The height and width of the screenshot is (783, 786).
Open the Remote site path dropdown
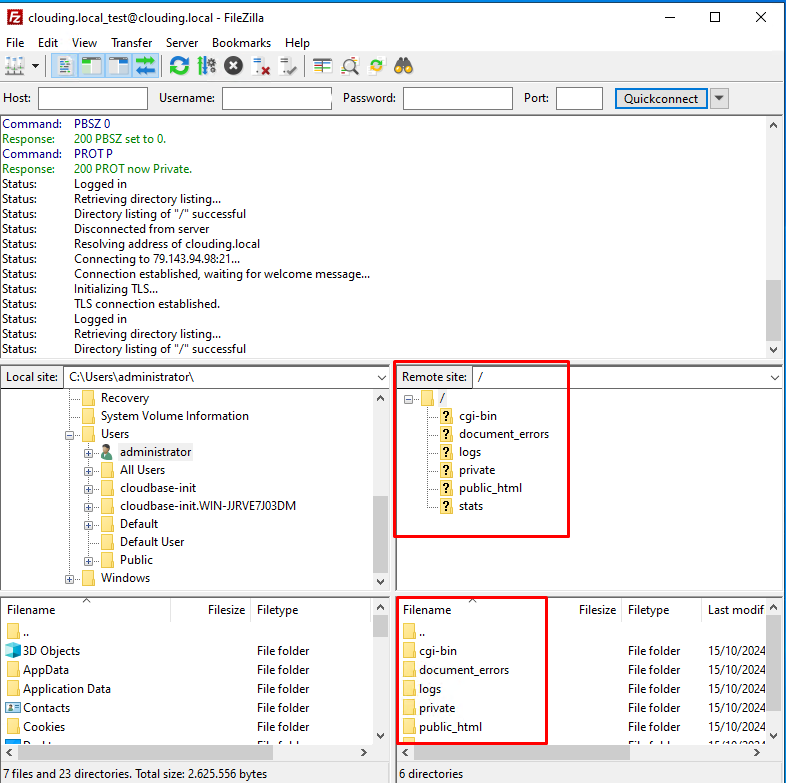775,377
